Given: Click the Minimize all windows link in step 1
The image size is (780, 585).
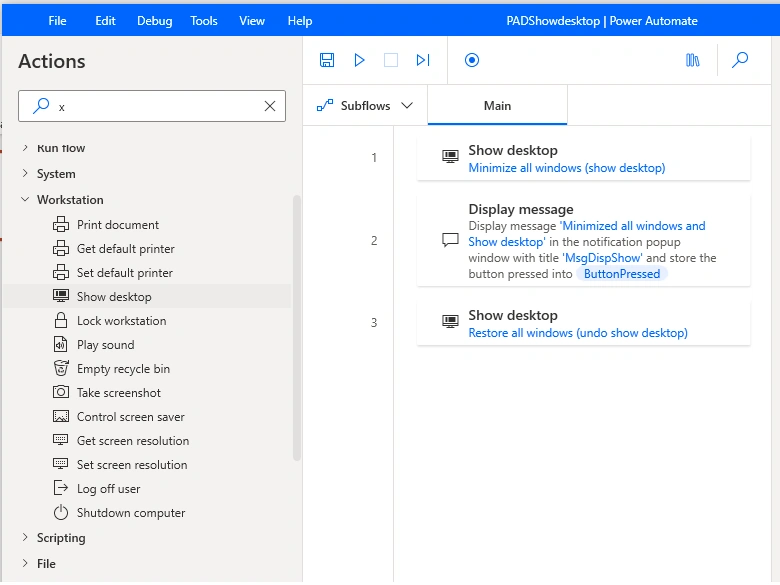Looking at the screenshot, I should (567, 168).
